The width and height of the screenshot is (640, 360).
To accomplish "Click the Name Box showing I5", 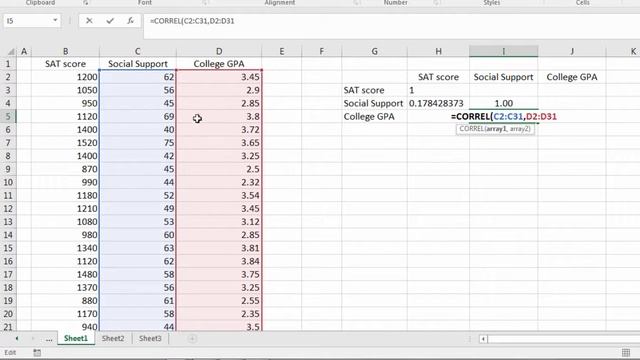I will [27, 20].
